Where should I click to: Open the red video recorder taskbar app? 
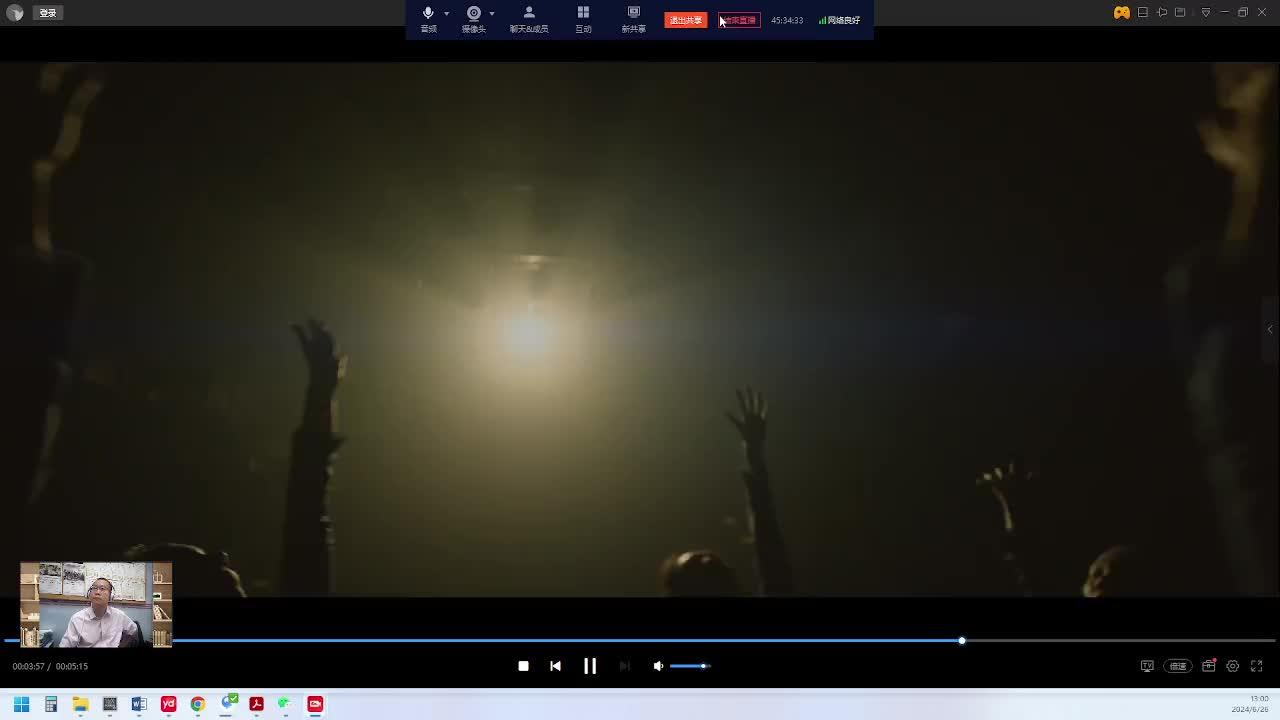pyautogui.click(x=315, y=704)
